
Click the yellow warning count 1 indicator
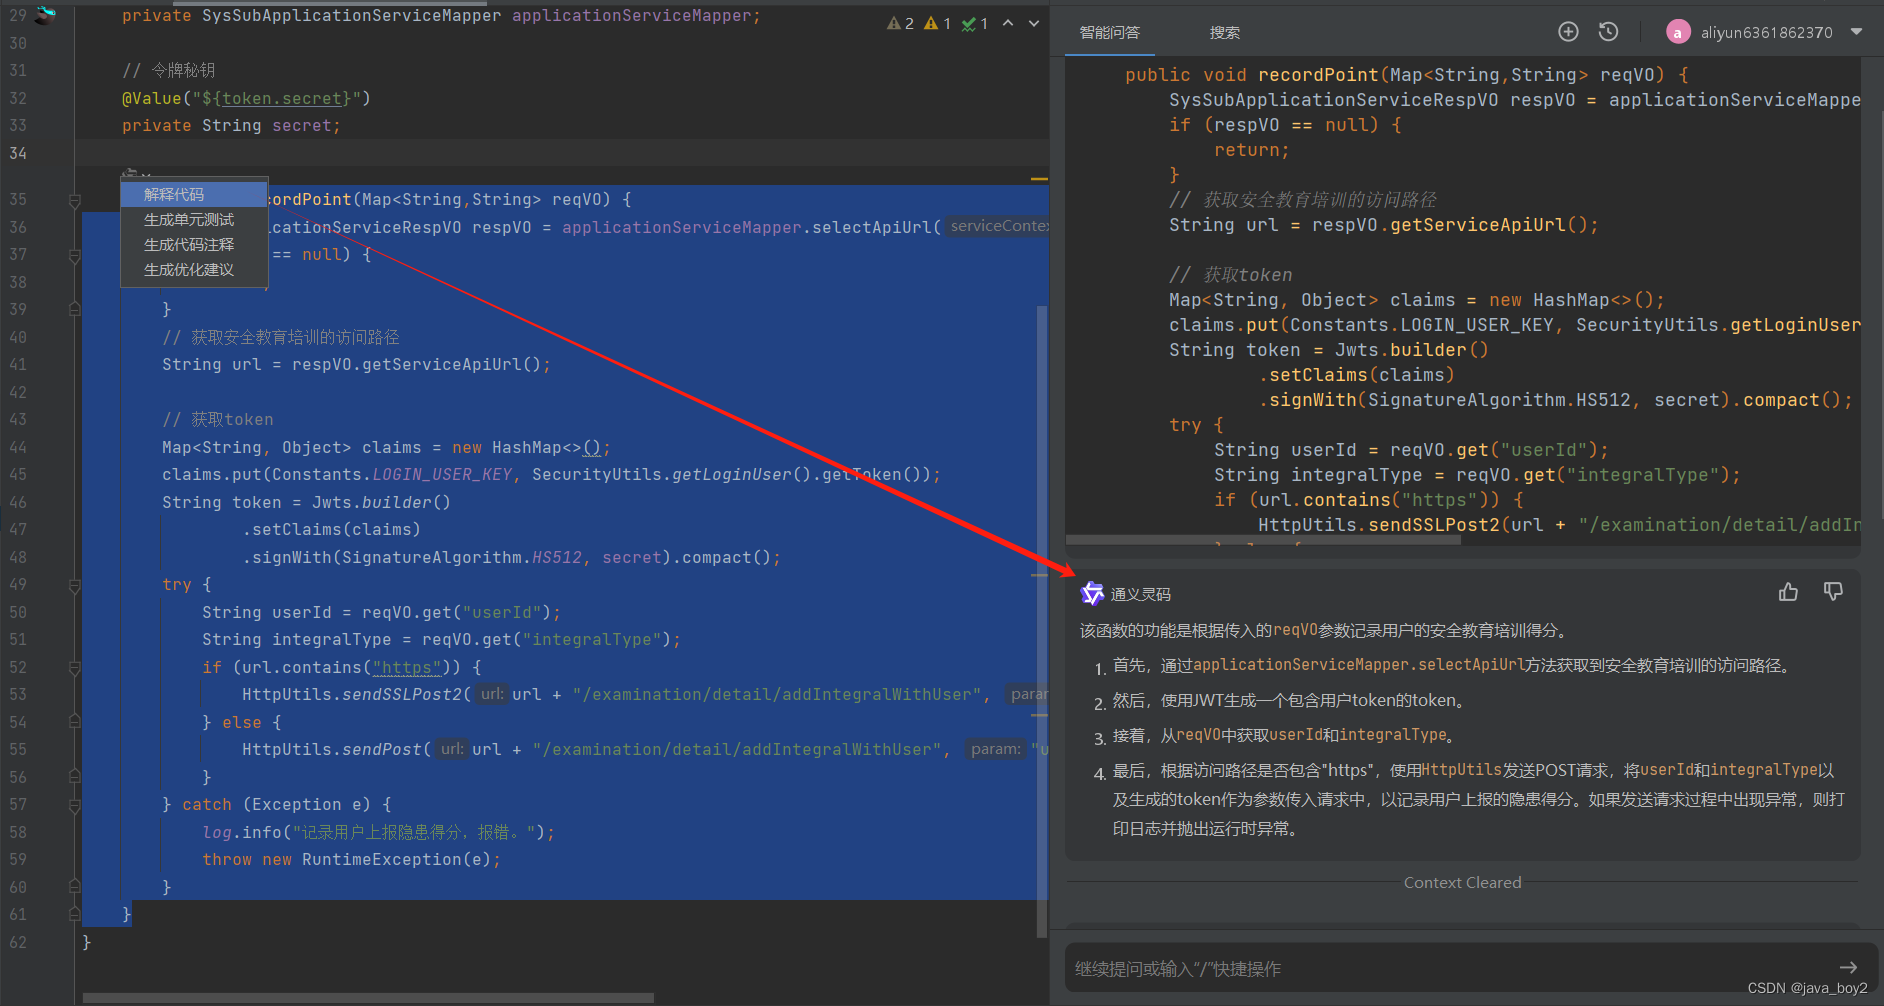938,23
